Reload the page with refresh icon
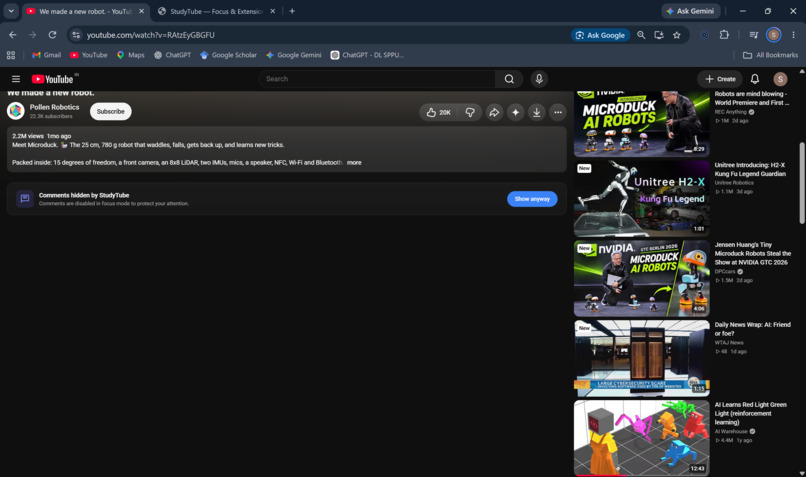Screen dimensions: 806x477 [52, 35]
